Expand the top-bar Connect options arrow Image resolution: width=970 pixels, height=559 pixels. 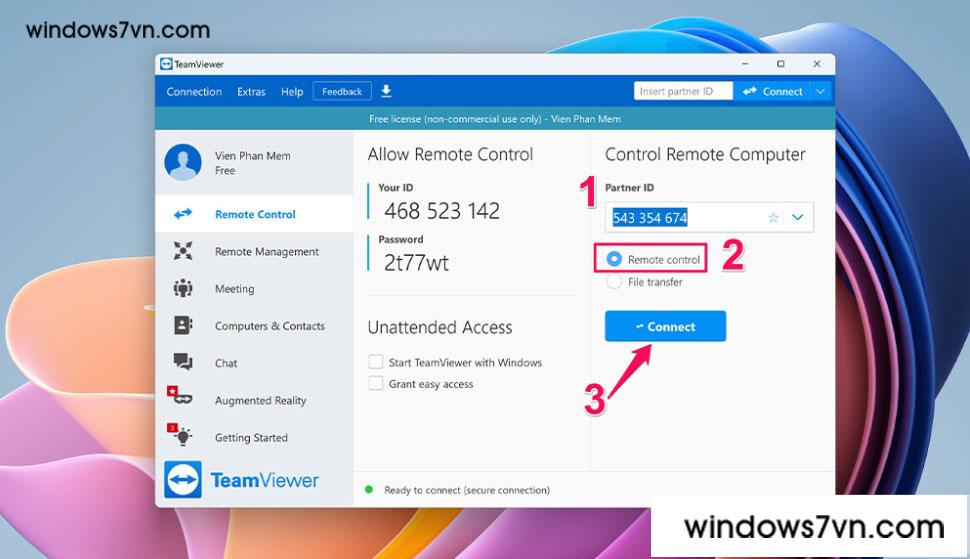point(820,92)
